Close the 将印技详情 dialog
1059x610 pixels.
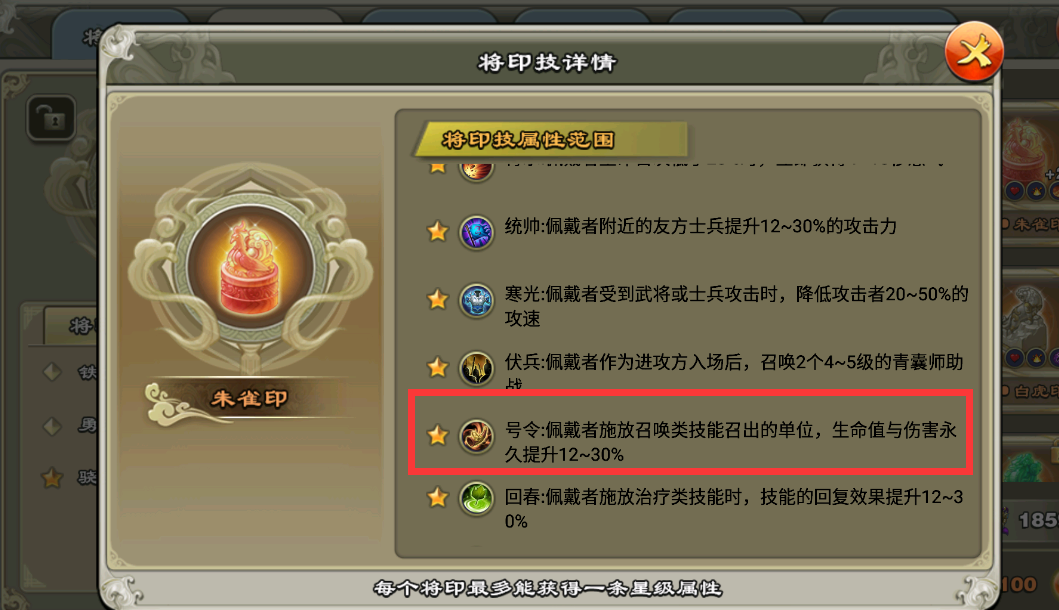point(973,53)
